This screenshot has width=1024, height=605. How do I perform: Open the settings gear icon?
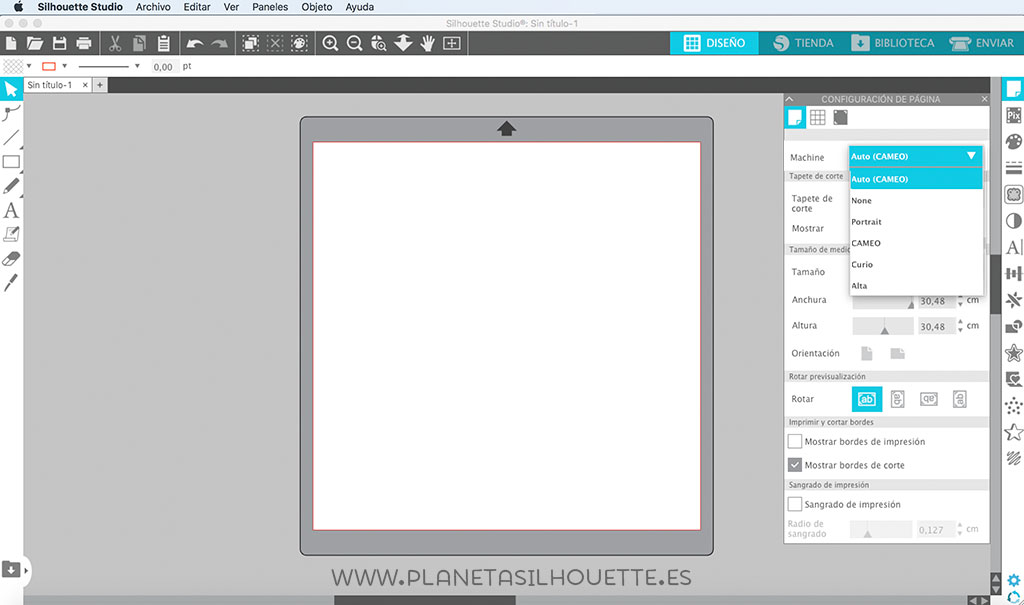click(1014, 580)
